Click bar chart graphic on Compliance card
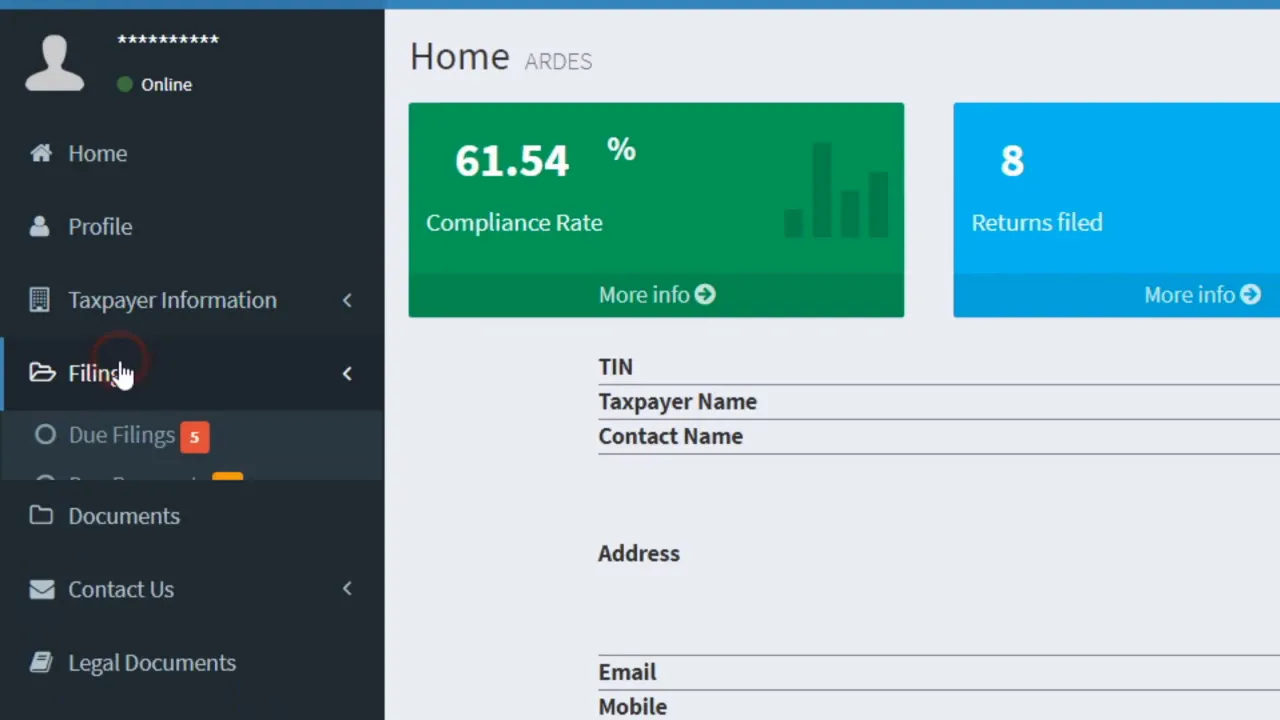The width and height of the screenshot is (1280, 720). click(x=836, y=190)
